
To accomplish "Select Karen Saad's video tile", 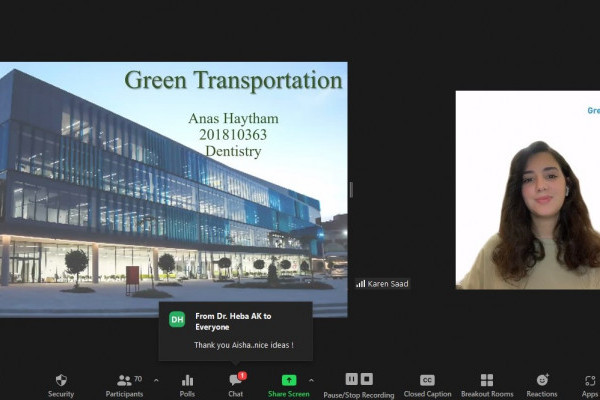I will (528, 190).
